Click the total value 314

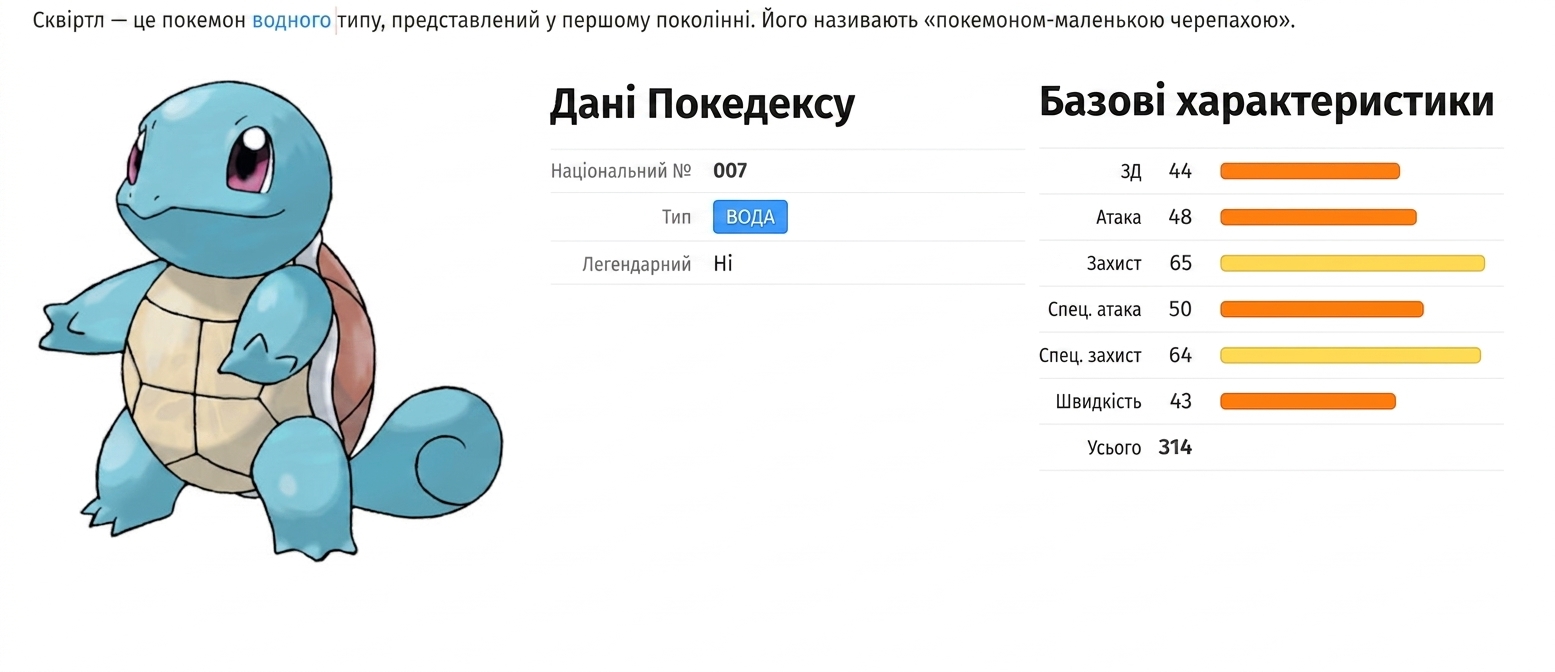point(1175,447)
